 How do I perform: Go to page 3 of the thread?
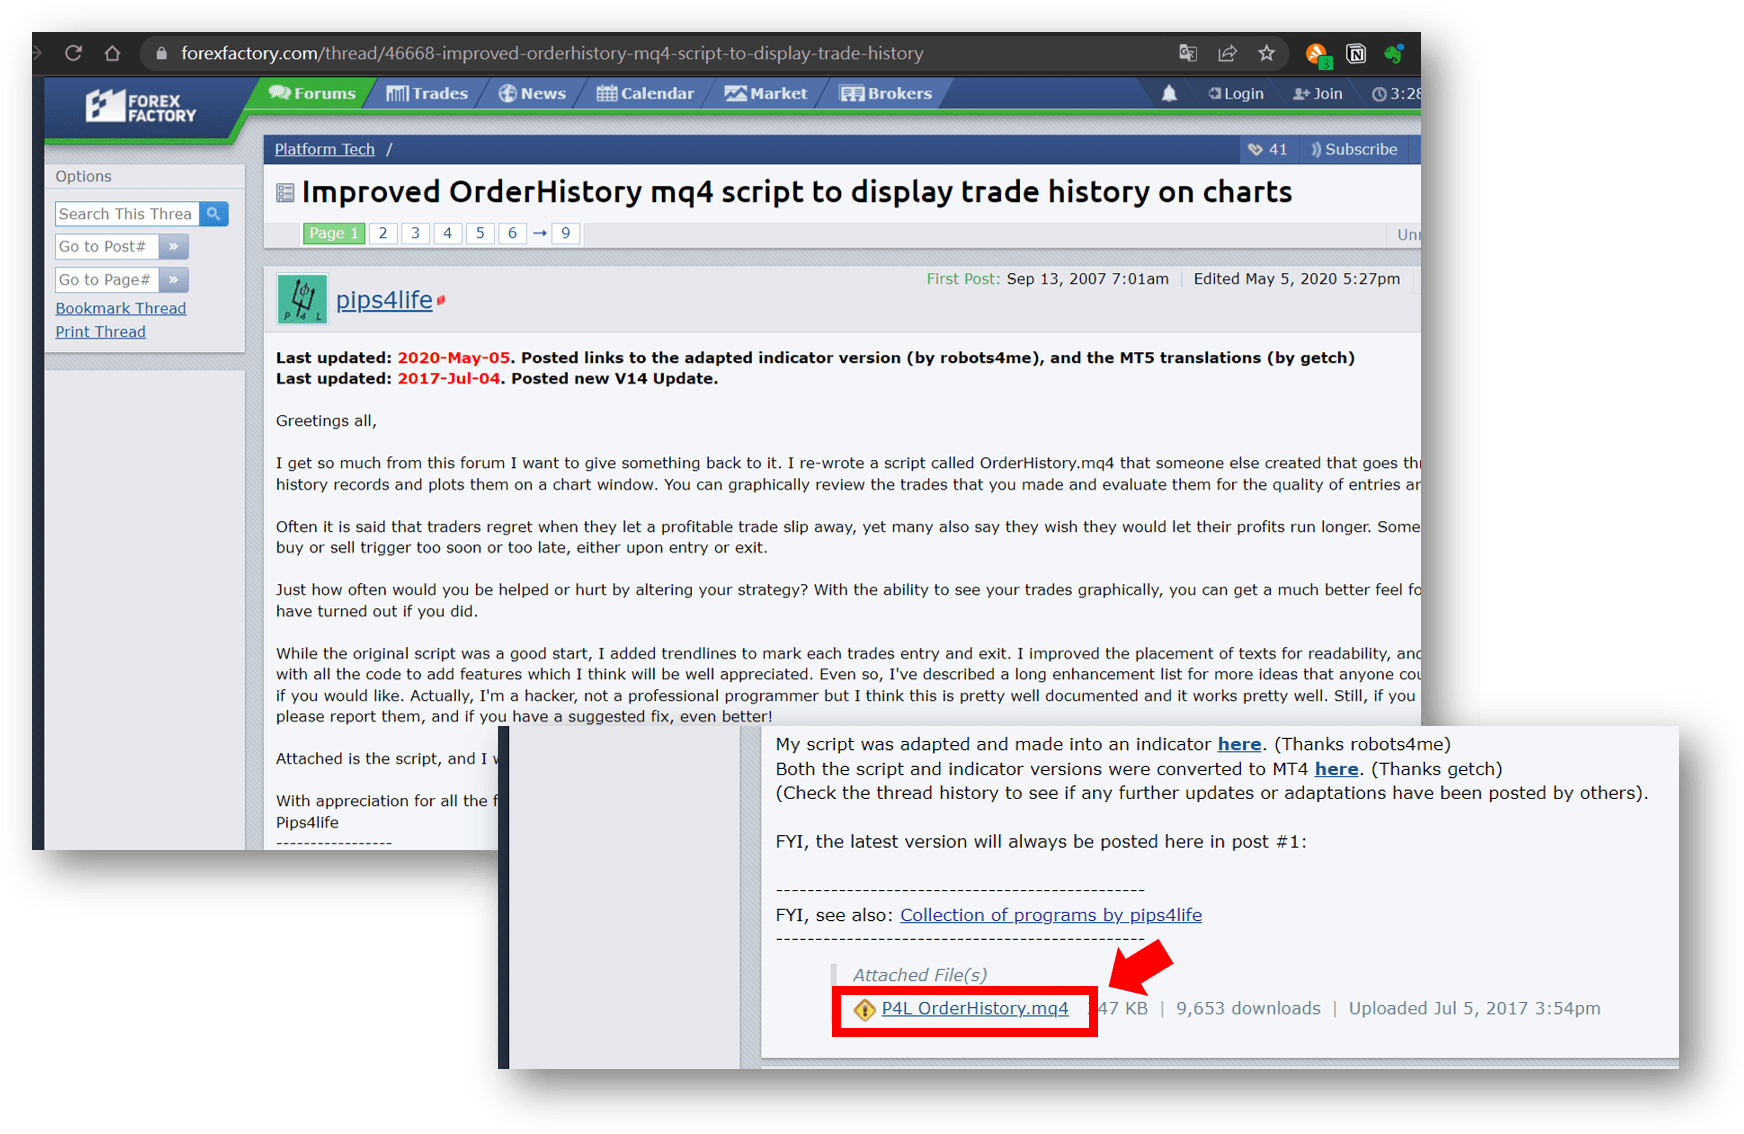coord(415,233)
